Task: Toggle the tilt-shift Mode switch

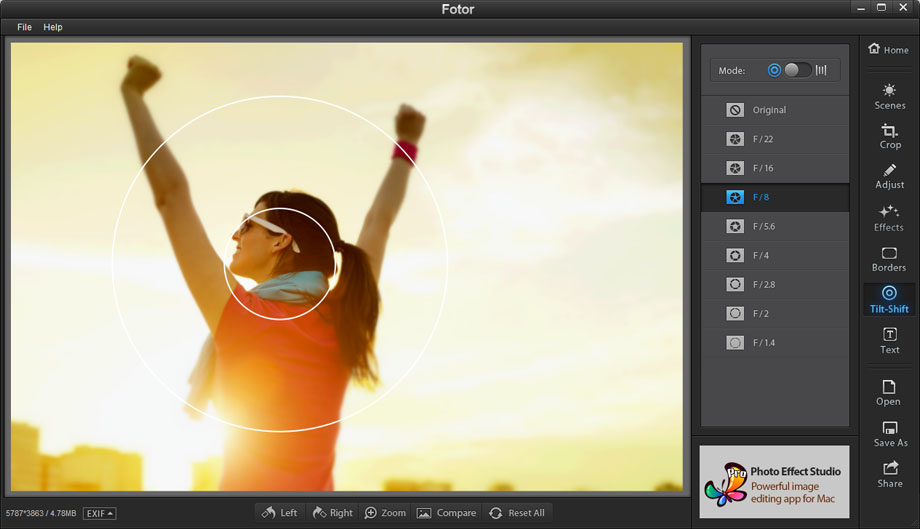Action: [x=797, y=70]
